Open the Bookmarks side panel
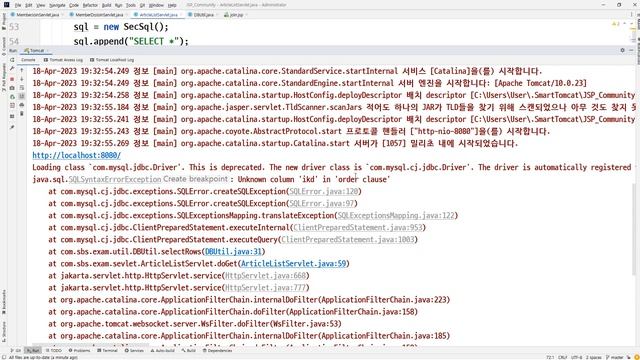 click(4, 302)
